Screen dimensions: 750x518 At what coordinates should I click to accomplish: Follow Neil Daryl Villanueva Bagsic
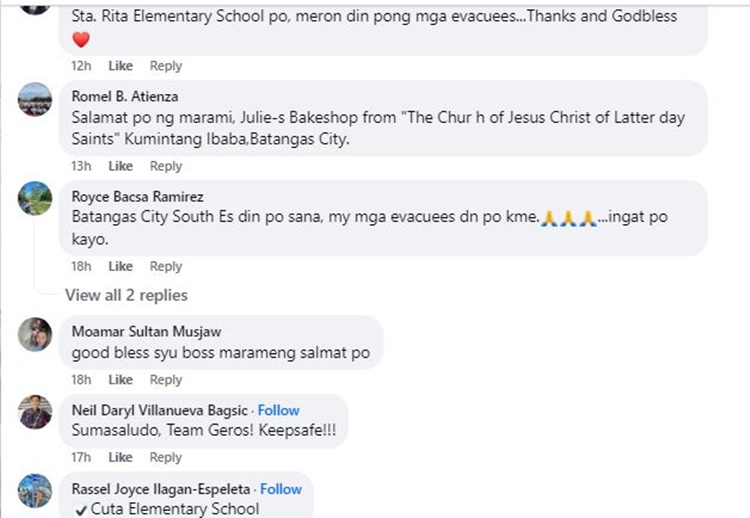pos(279,410)
